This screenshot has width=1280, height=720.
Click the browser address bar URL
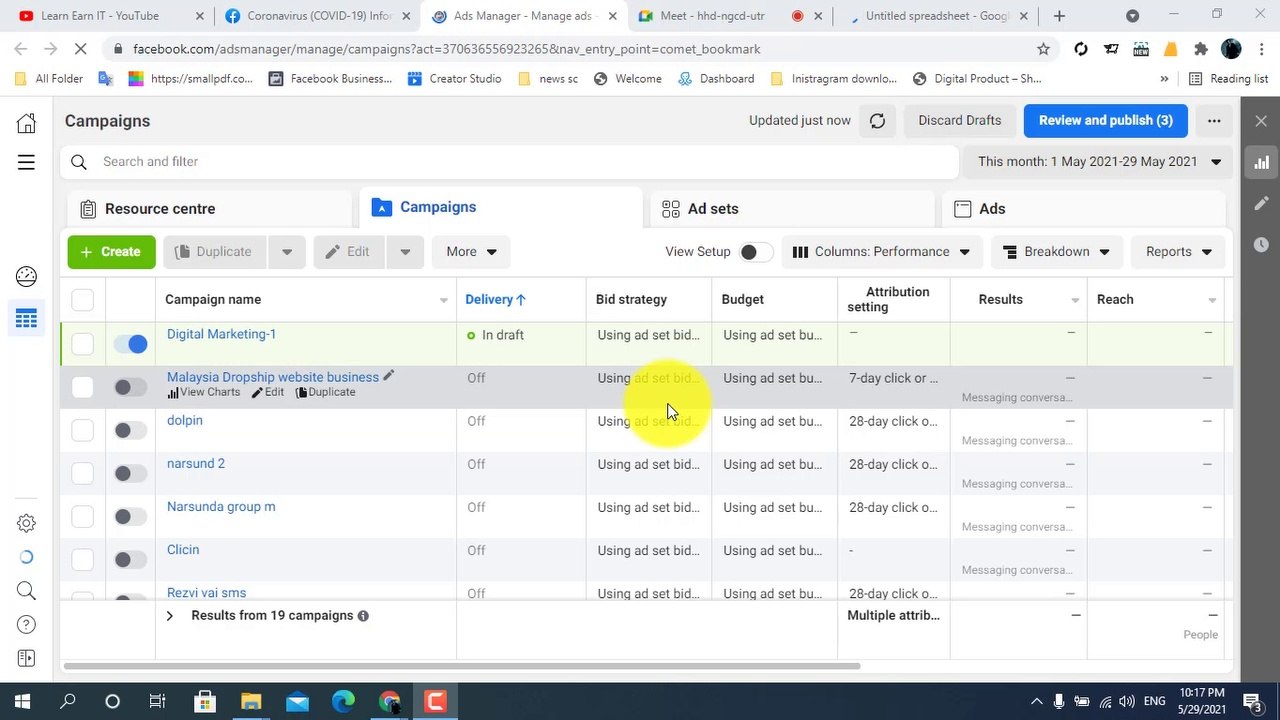(447, 49)
